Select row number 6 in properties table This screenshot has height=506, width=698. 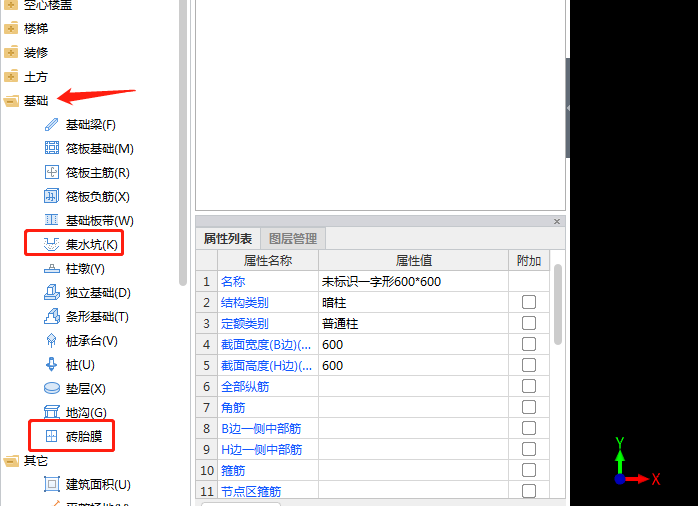click(207, 386)
